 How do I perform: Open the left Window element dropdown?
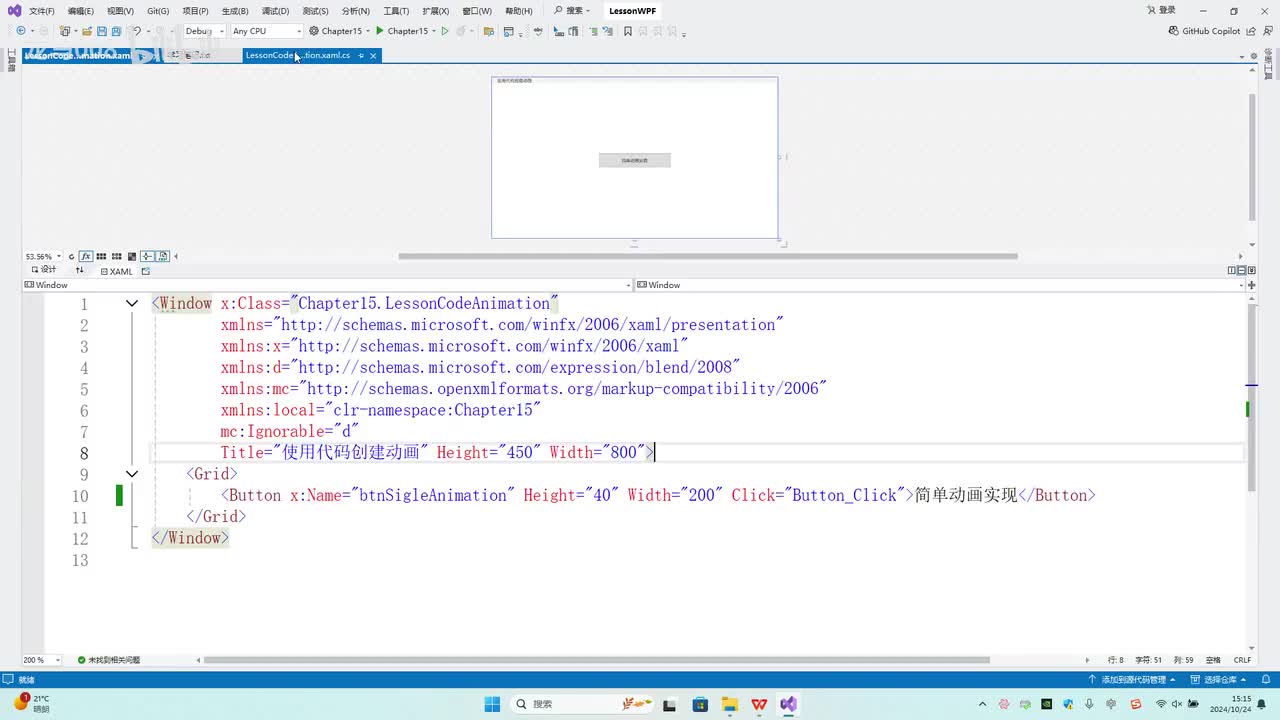[328, 285]
